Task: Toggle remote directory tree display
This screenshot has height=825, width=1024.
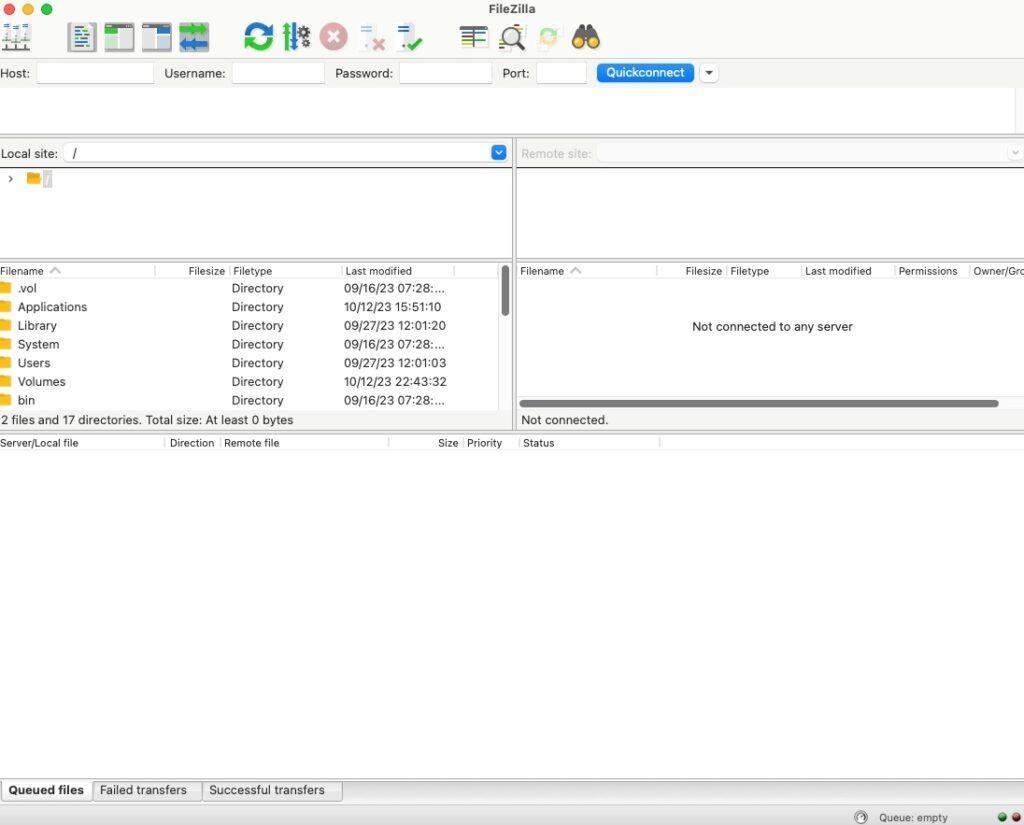Action: (157, 37)
